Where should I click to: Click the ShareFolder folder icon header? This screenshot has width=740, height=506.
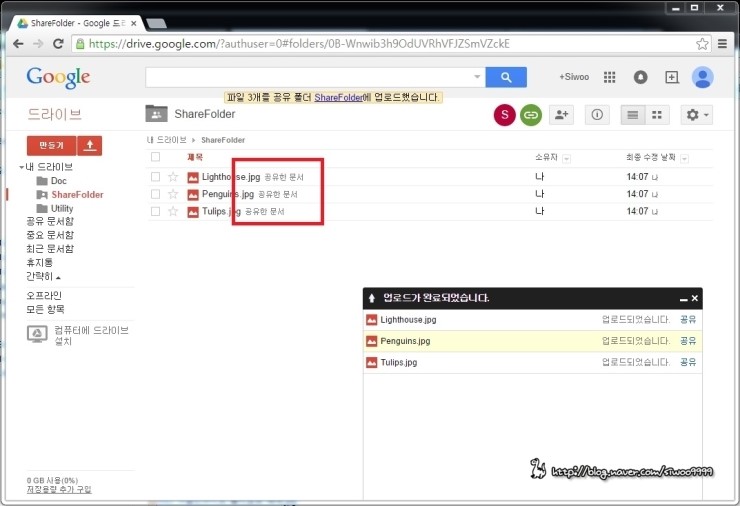coord(156,114)
